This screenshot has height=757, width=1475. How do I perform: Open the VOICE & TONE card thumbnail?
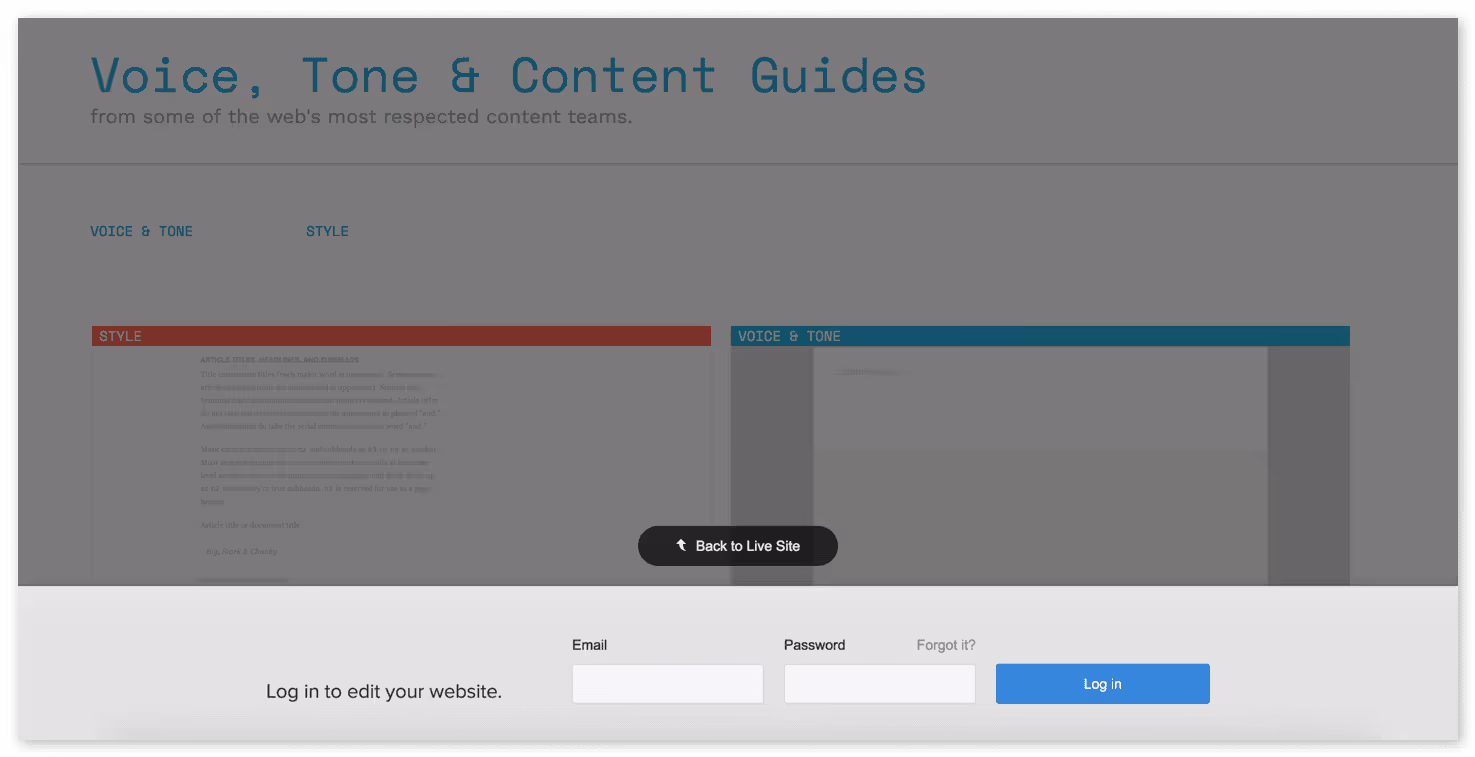pyautogui.click(x=1040, y=466)
